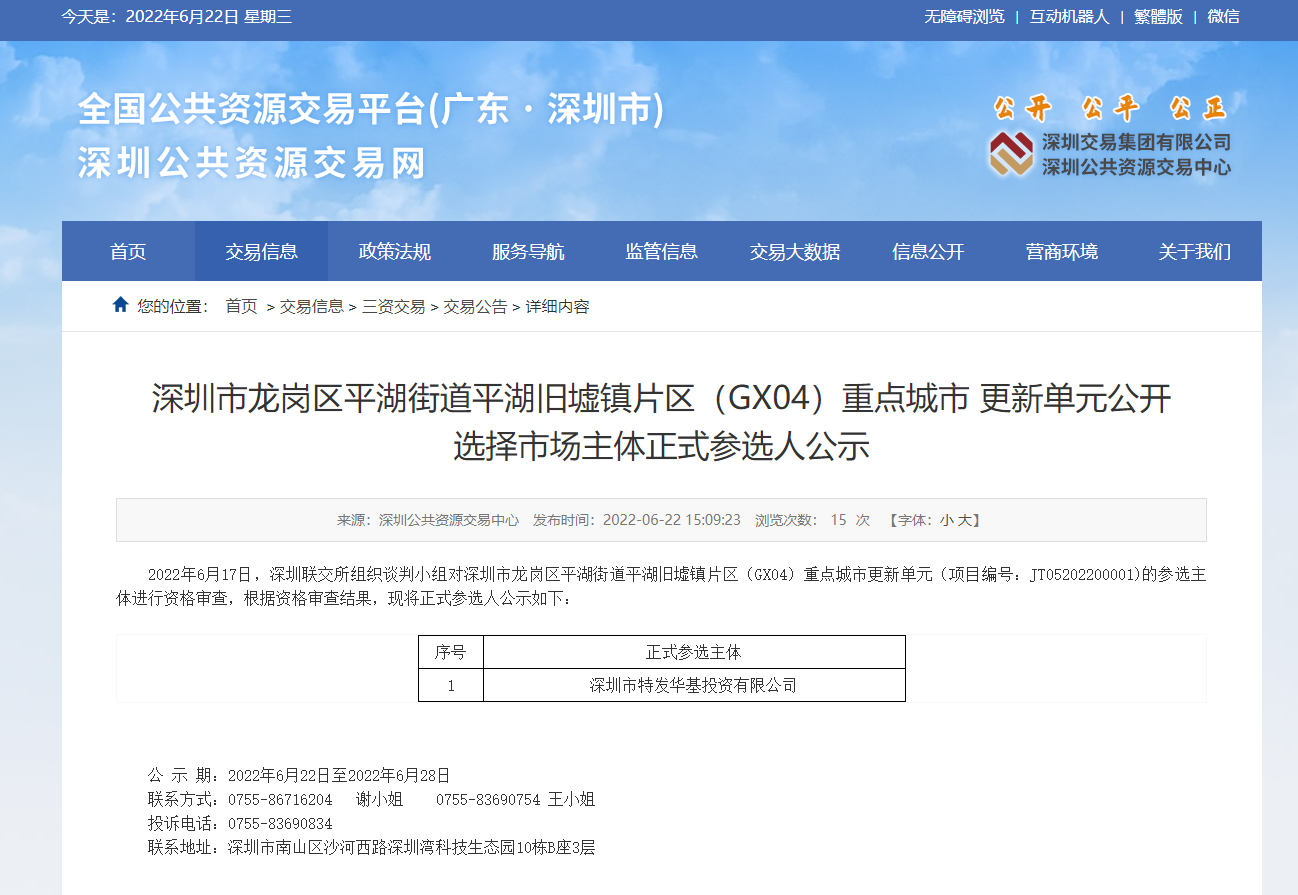Select 交易信息 navigation tab
Screen dimensions: 1298x895
pyautogui.click(x=261, y=252)
